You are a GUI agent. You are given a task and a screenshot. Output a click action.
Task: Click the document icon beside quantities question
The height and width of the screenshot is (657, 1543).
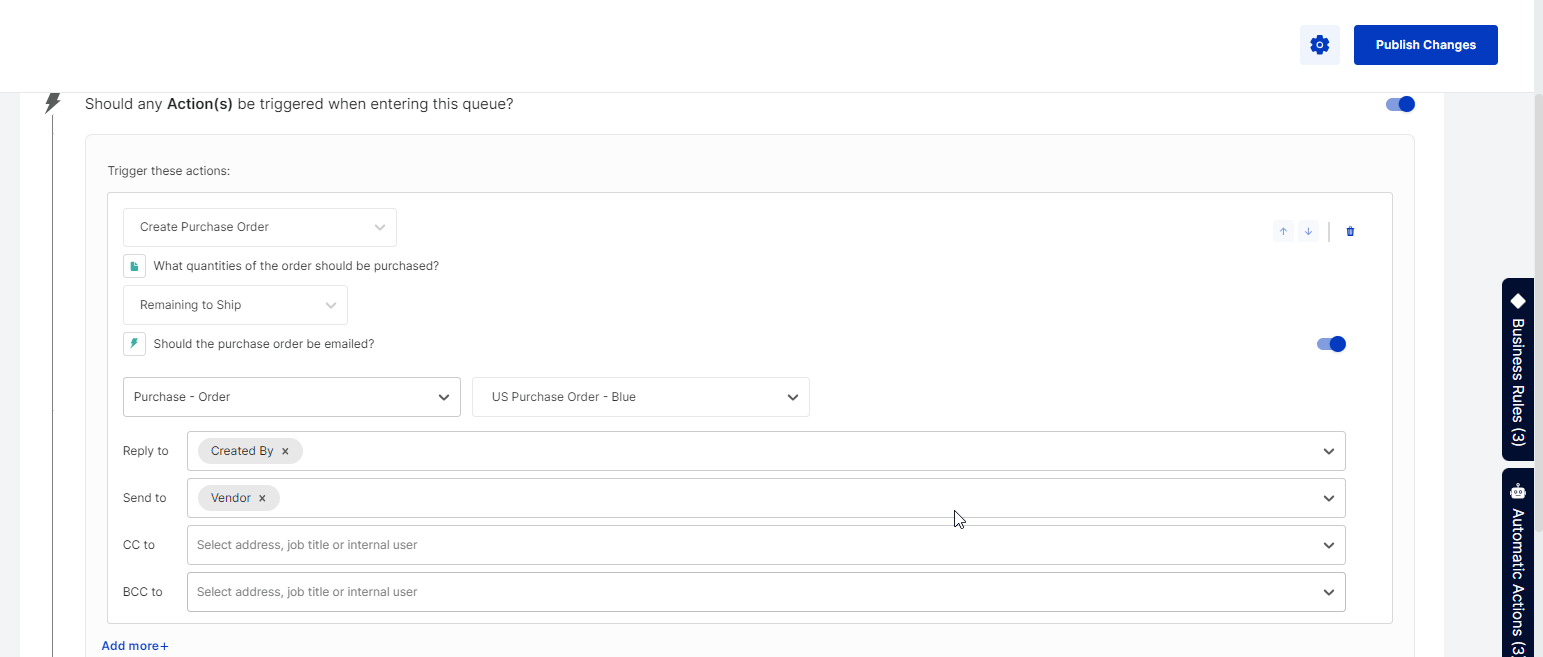tap(135, 266)
